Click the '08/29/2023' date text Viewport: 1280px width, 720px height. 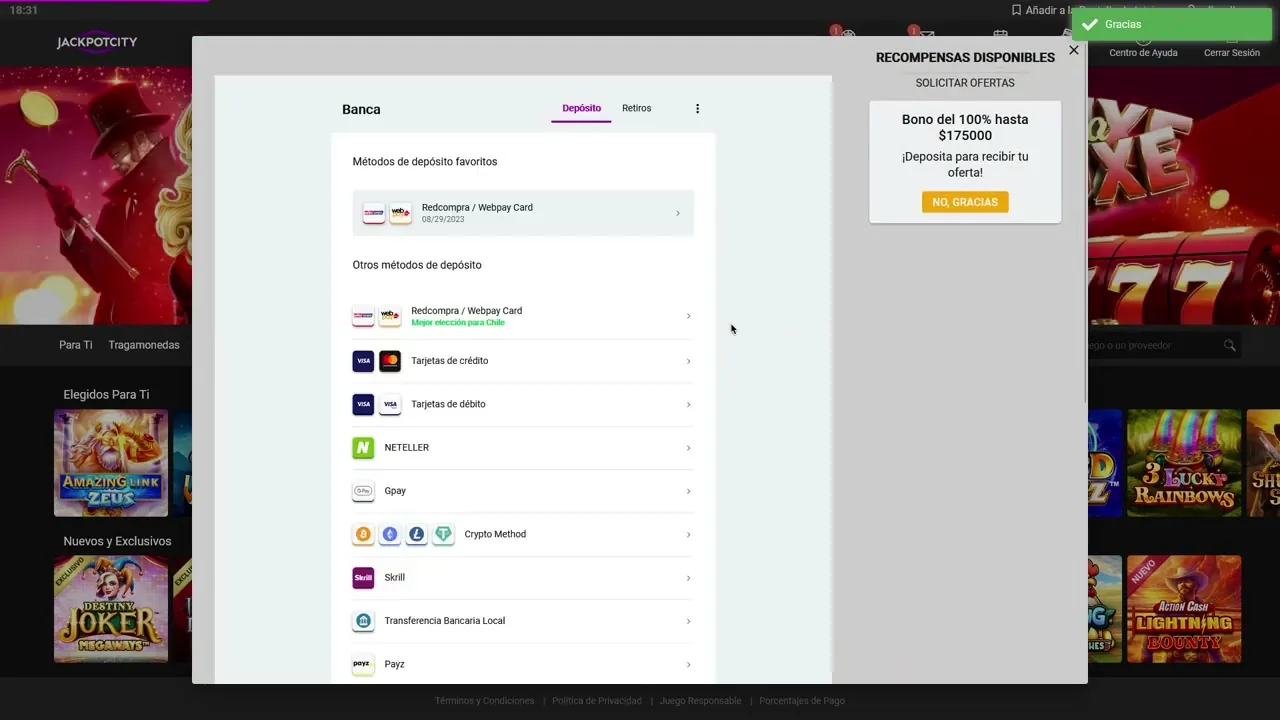pos(443,220)
